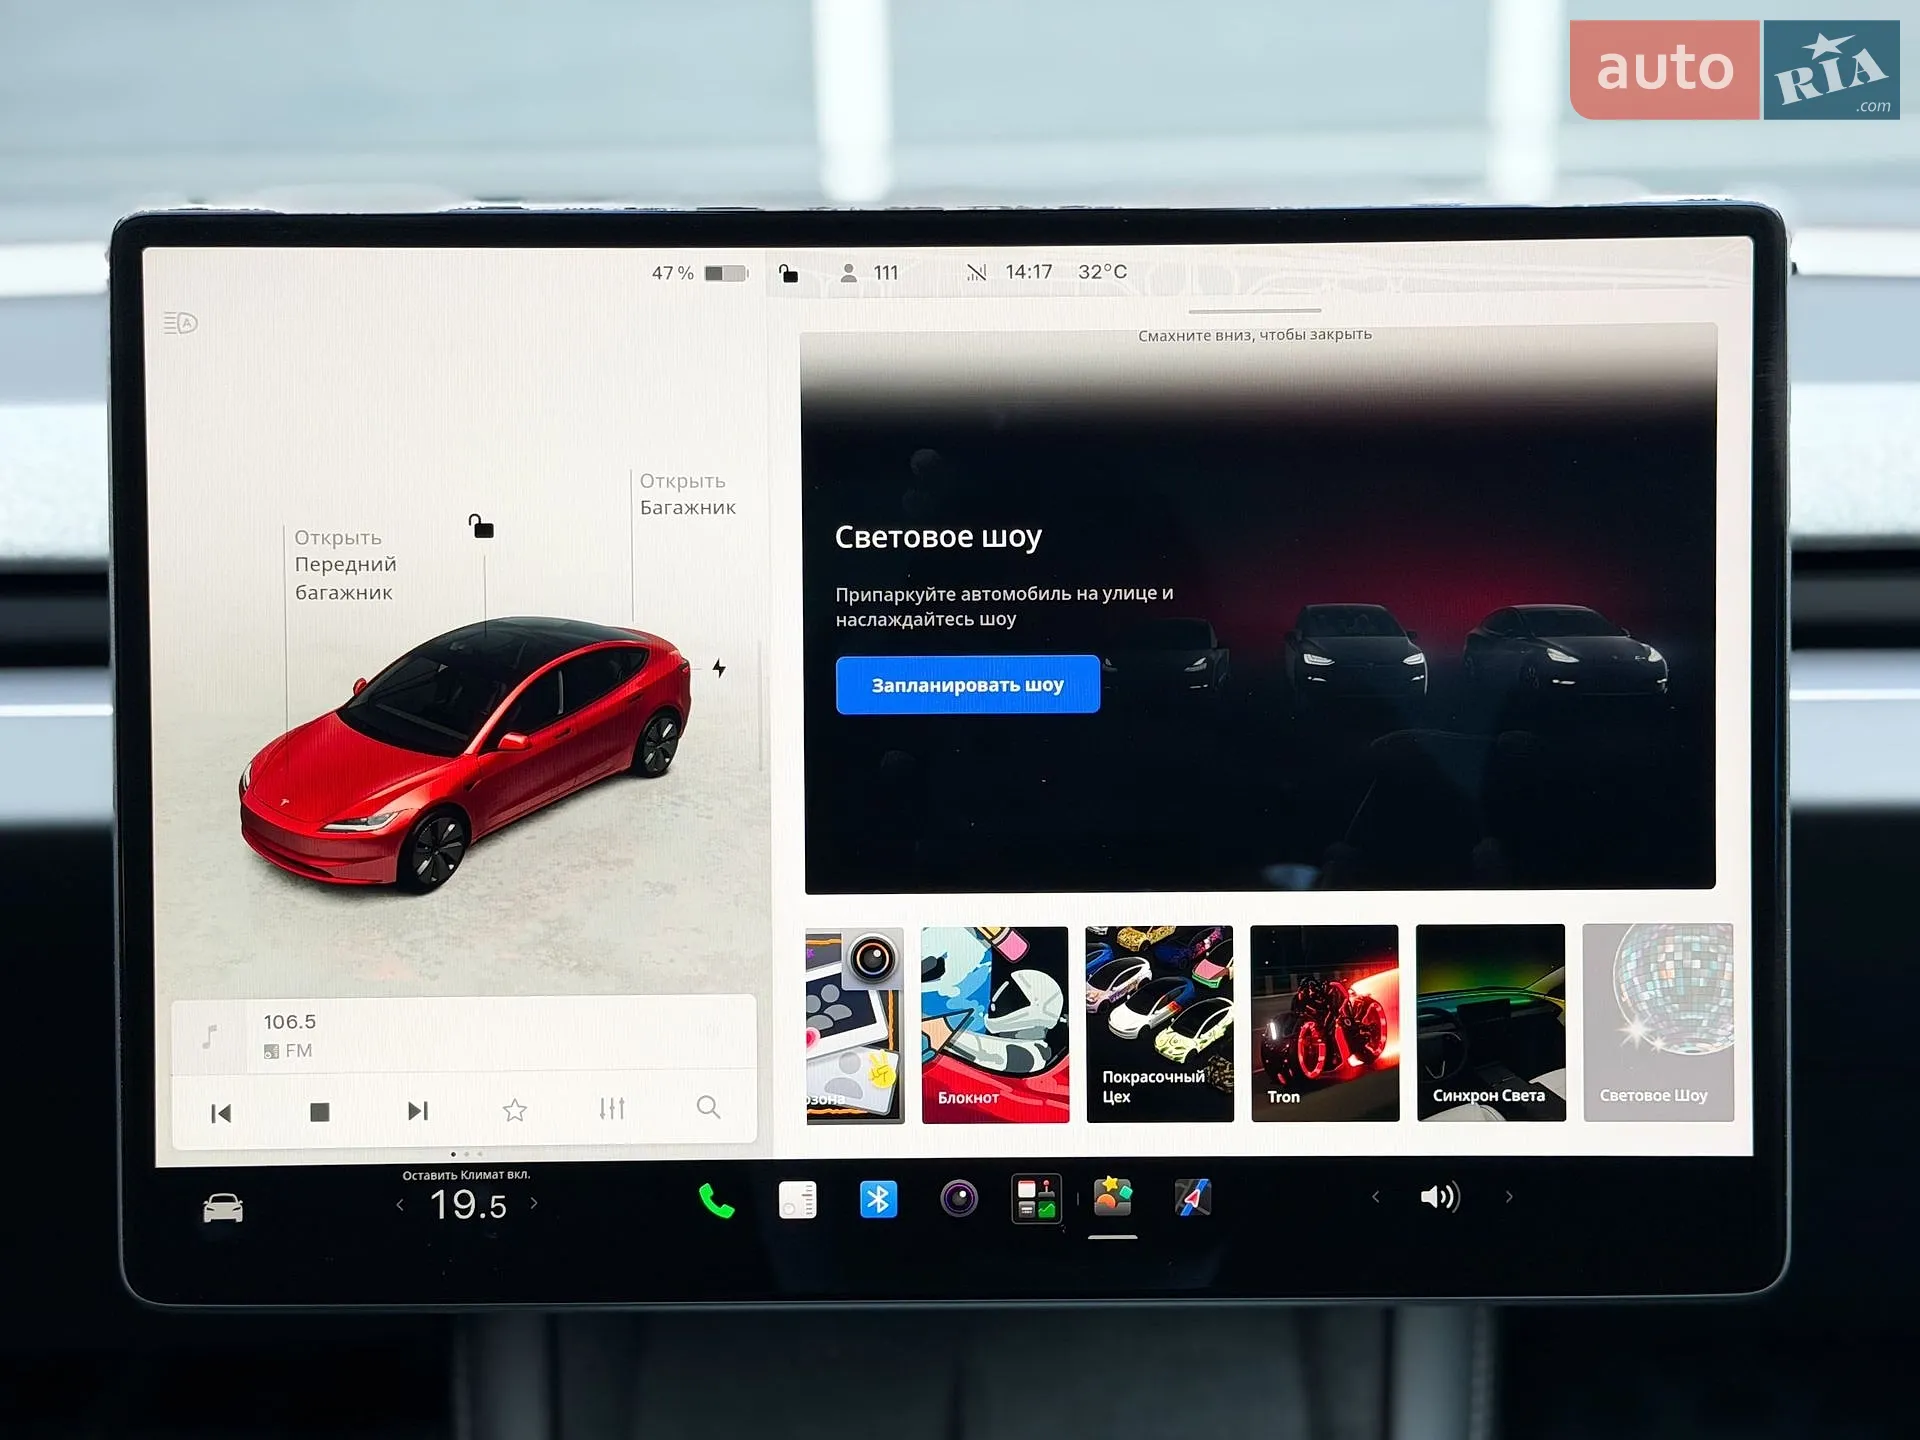
Task: Open the Toybox app in dock
Action: tap(1113, 1197)
